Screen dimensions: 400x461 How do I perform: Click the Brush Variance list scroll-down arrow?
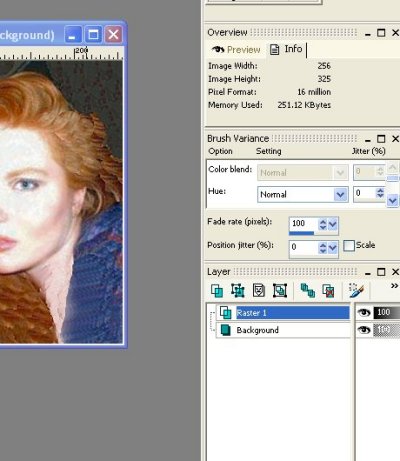[393, 201]
